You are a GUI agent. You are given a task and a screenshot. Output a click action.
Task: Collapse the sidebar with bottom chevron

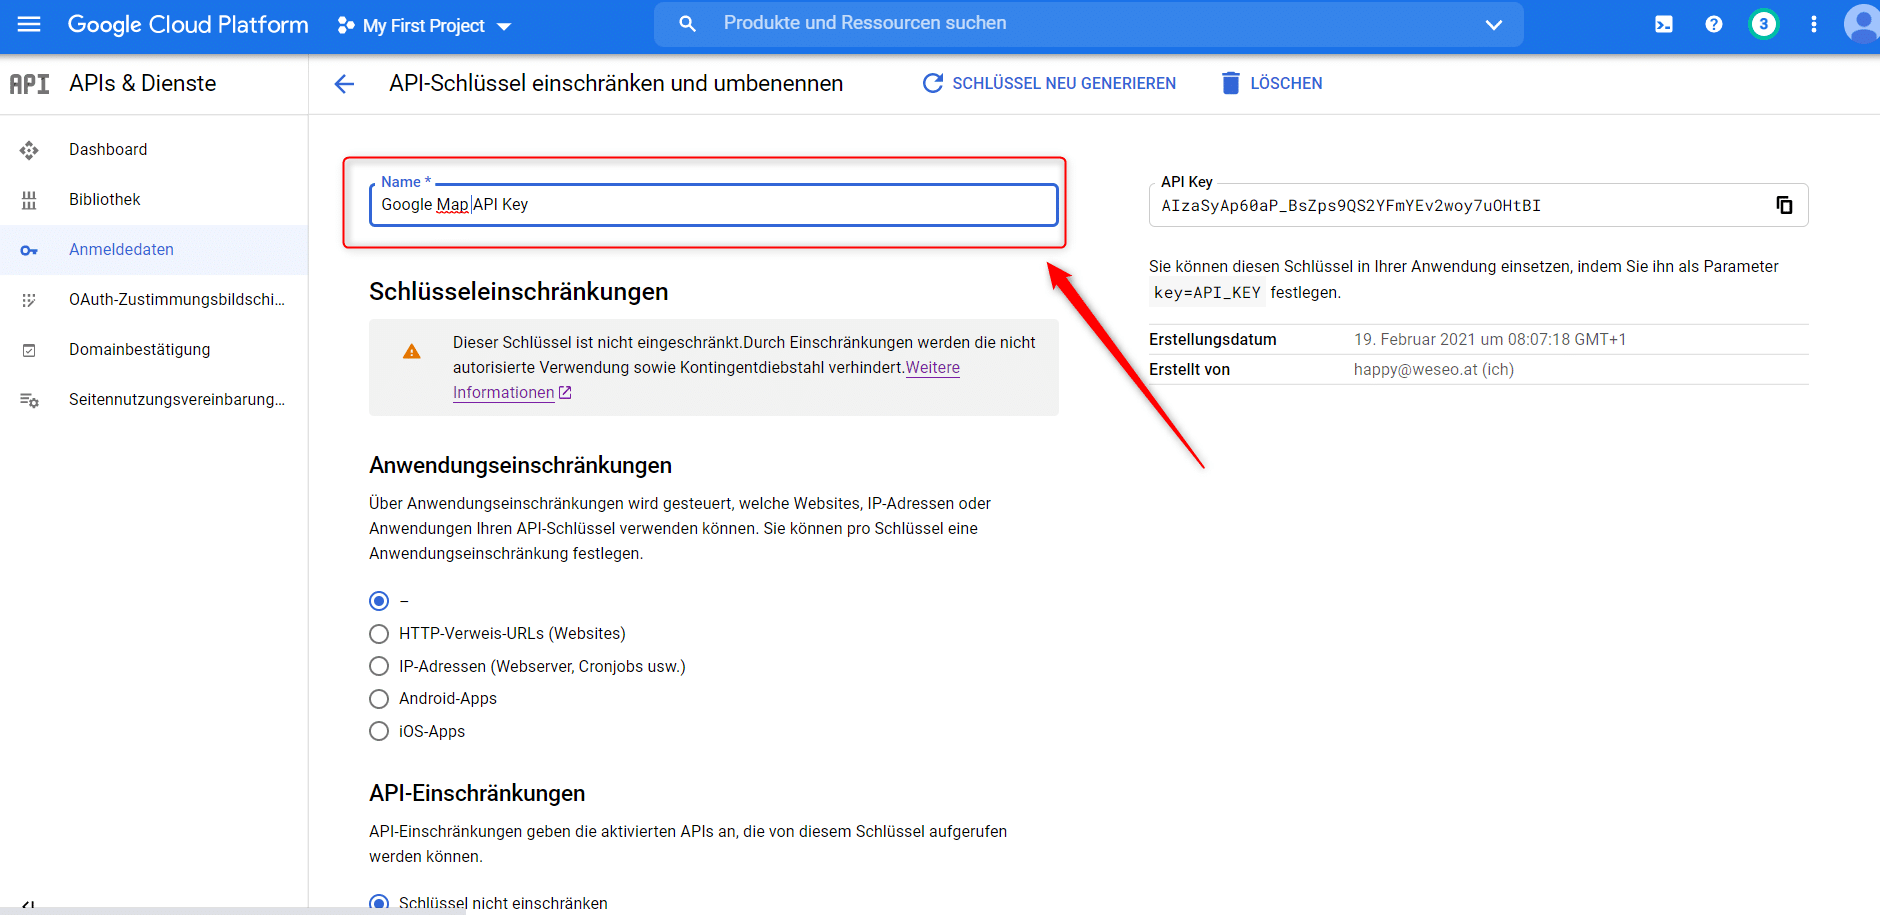pos(28,906)
